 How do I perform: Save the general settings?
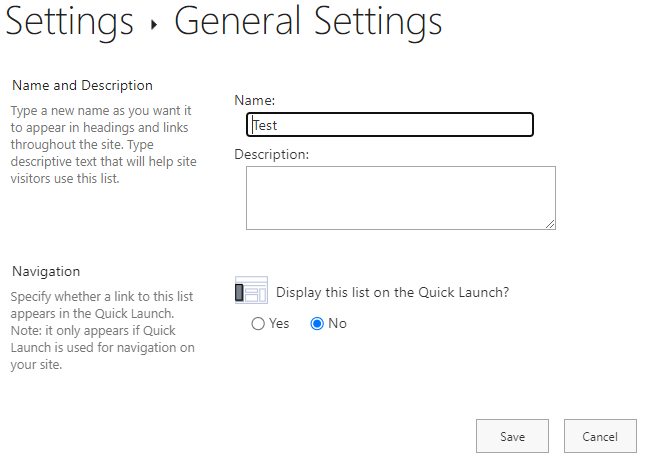click(512, 437)
